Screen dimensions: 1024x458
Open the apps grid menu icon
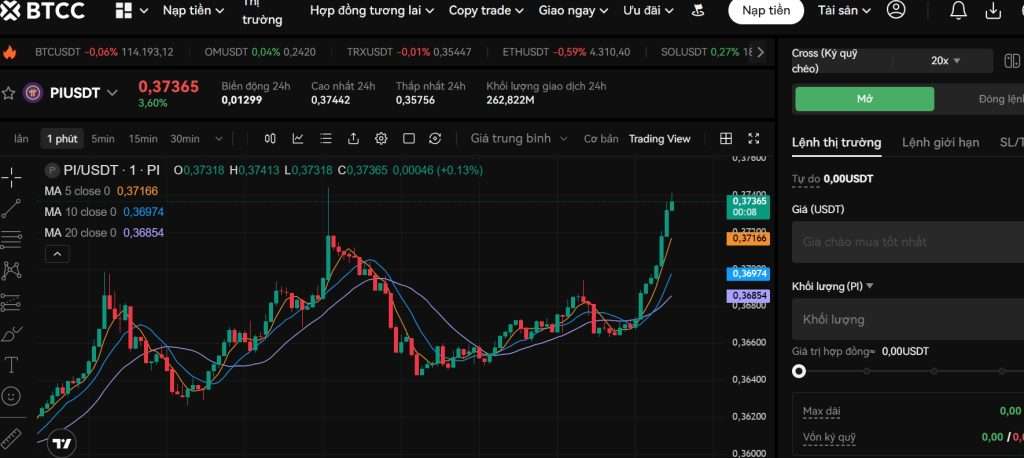point(123,10)
